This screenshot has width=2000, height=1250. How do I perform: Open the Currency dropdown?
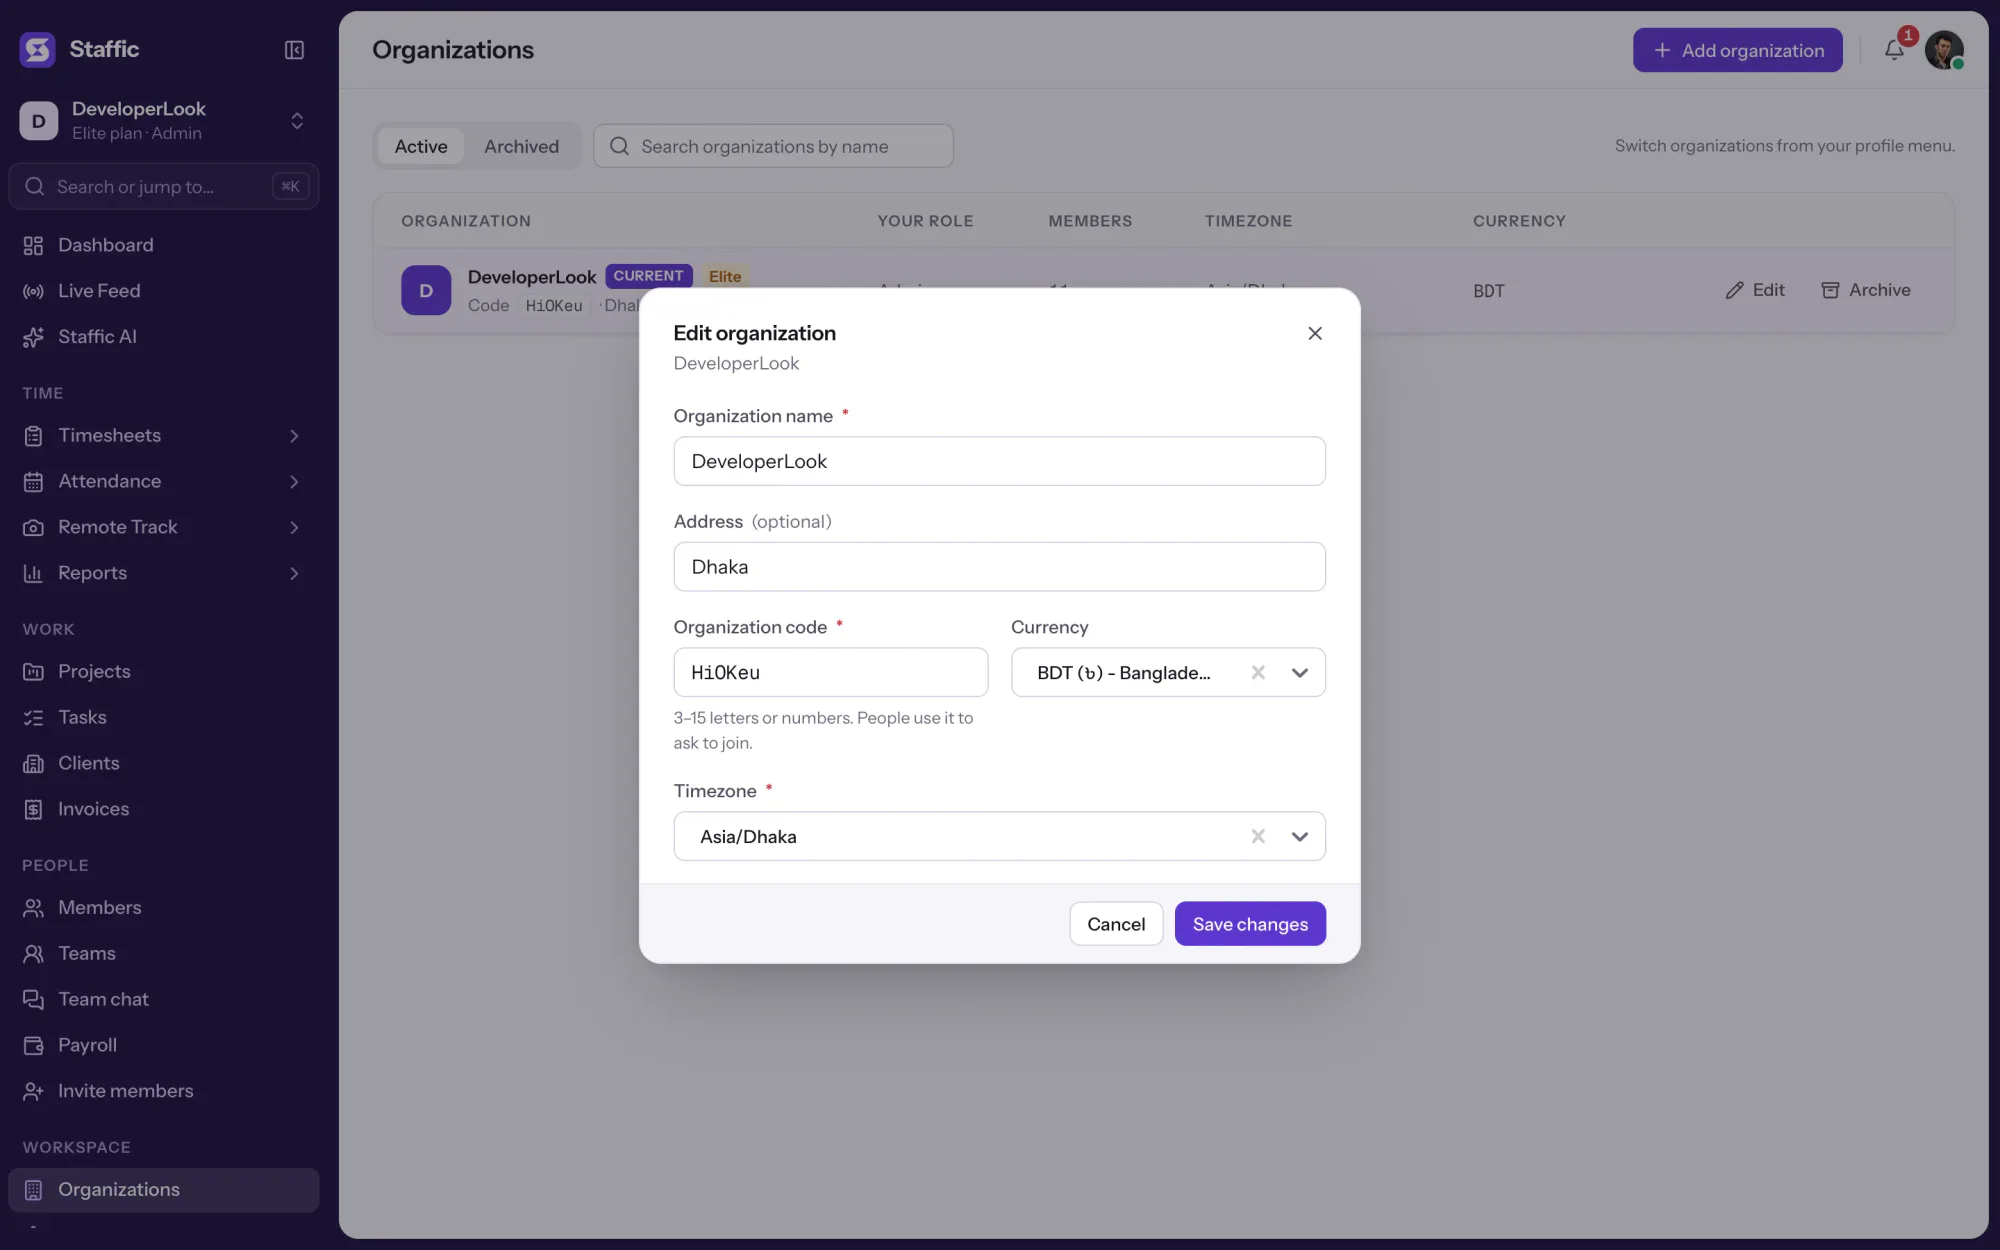coord(1300,673)
